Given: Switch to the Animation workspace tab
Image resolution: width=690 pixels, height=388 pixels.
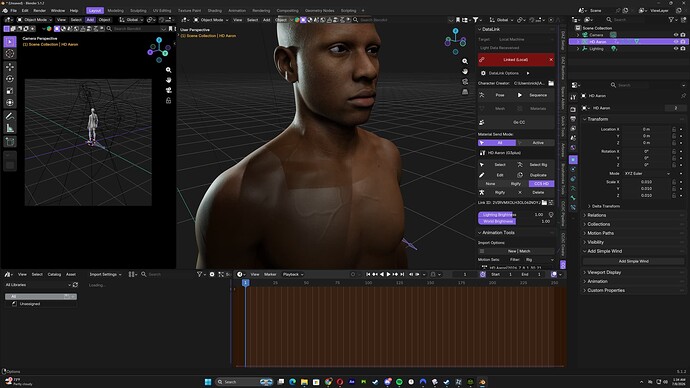Looking at the screenshot, I should [237, 11].
